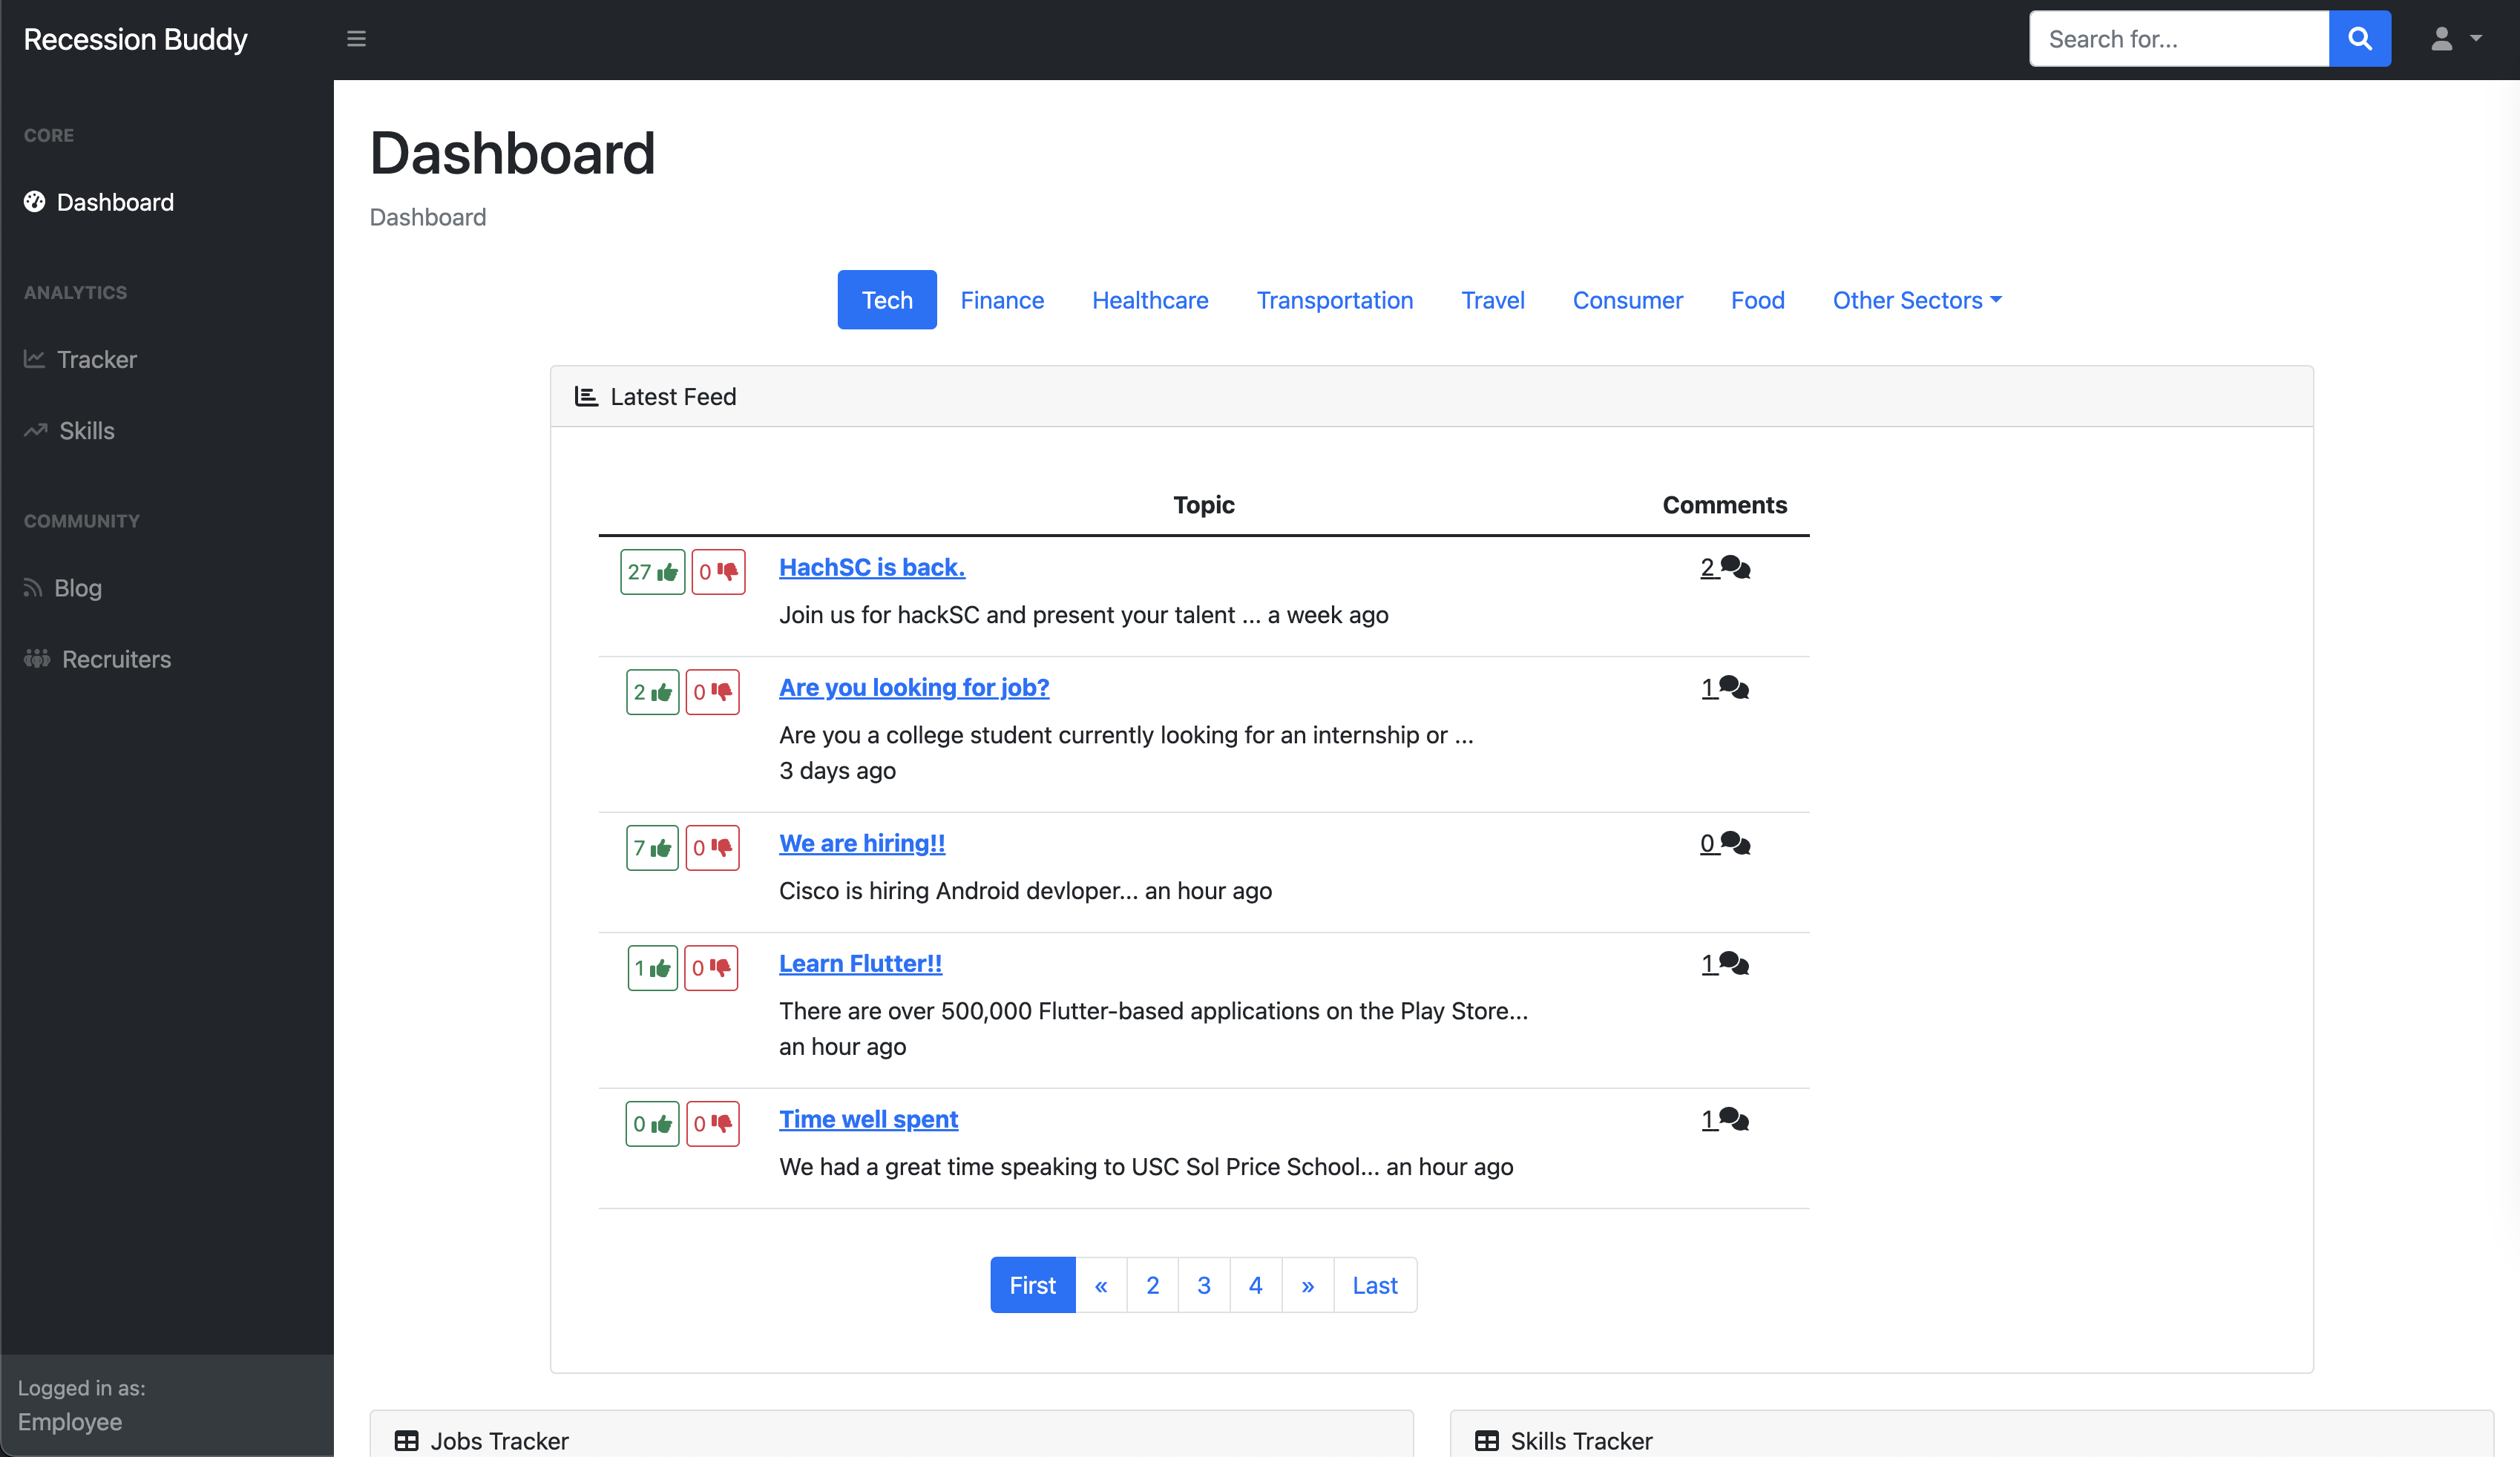Screen dimensions: 2520x1457
Task: Switch to the Finance sector tab
Action: (x=1001, y=300)
